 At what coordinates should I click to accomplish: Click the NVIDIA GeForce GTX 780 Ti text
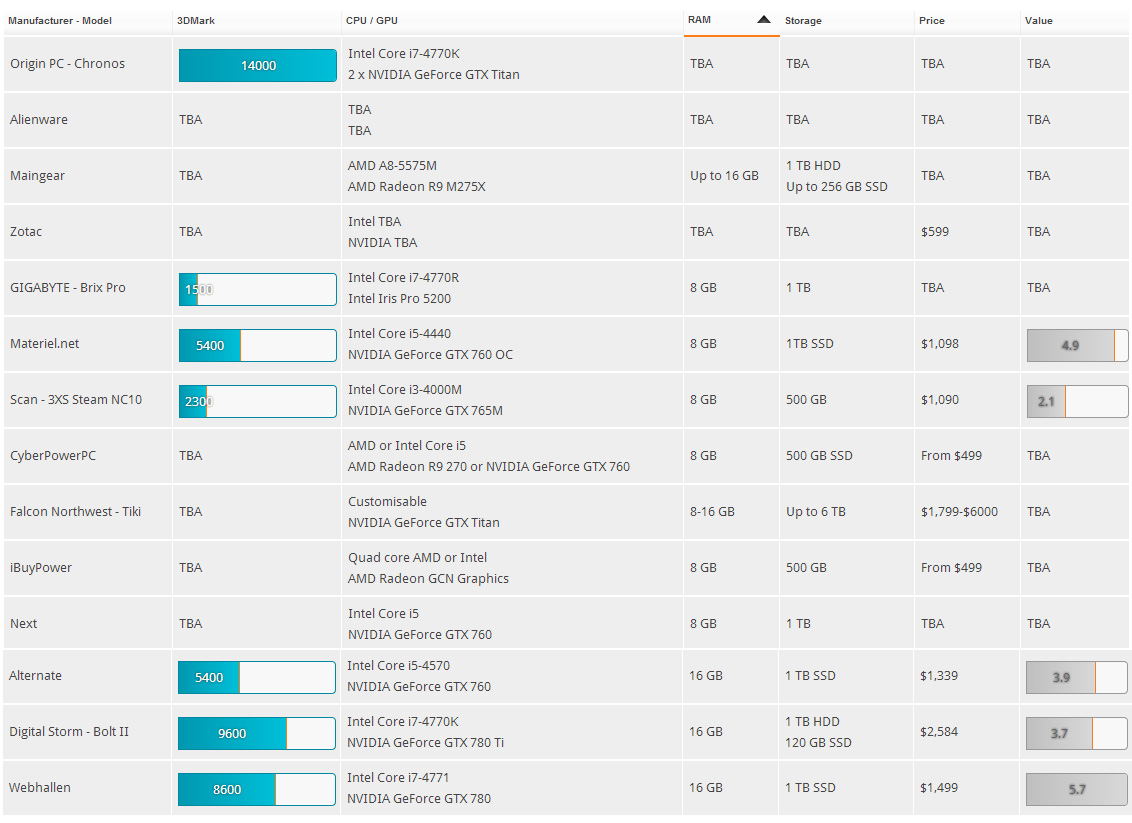coord(425,743)
